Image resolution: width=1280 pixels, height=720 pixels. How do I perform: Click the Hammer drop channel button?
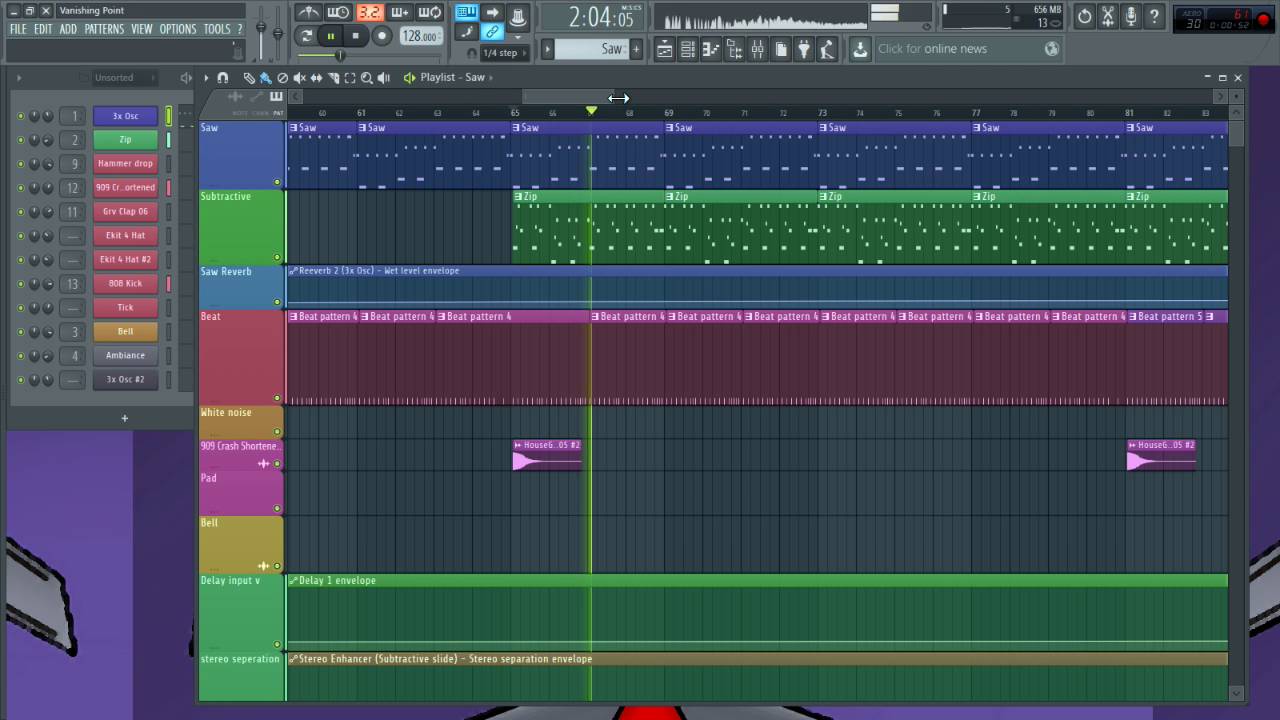point(125,164)
